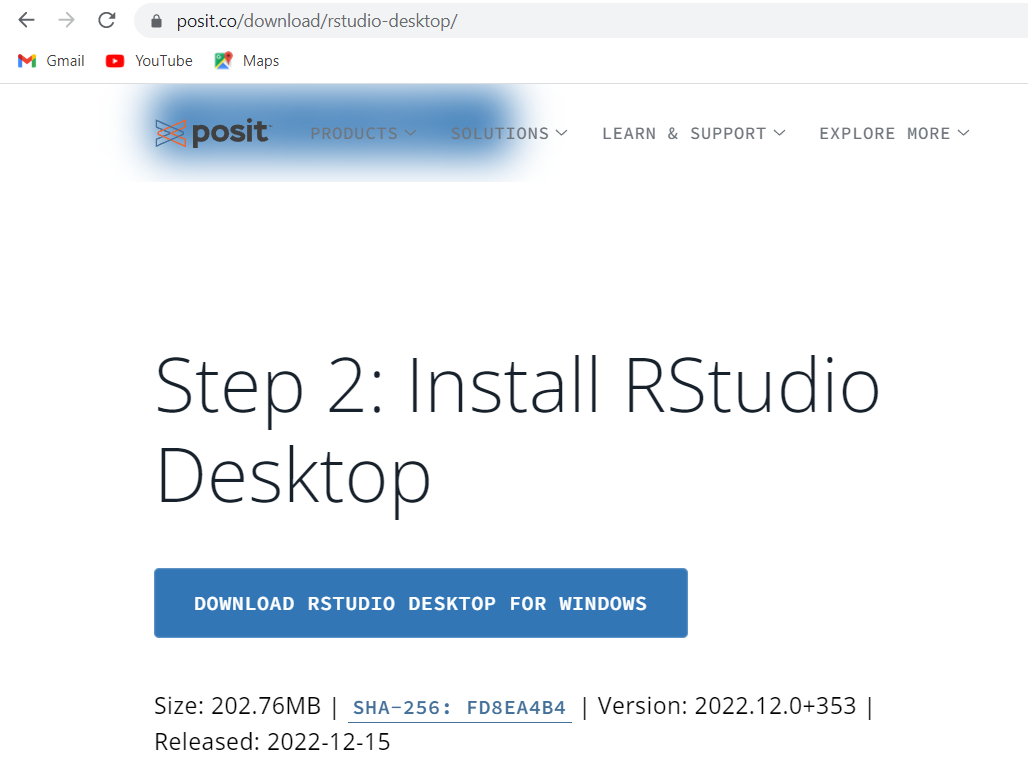Screen dimensions: 1028x780
Task: Click DOWNLOAD RSTUDIO DESKTOP FOR WINDOWS
Action: [x=420, y=603]
